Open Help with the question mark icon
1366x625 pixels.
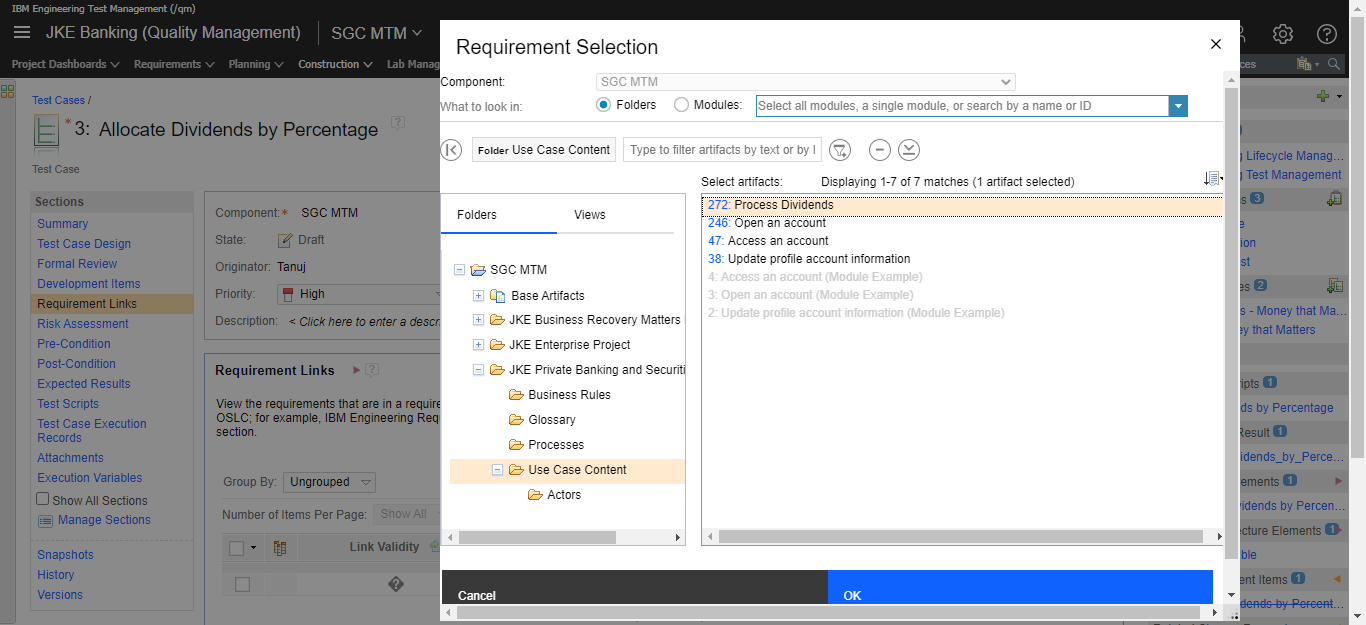tap(1327, 33)
